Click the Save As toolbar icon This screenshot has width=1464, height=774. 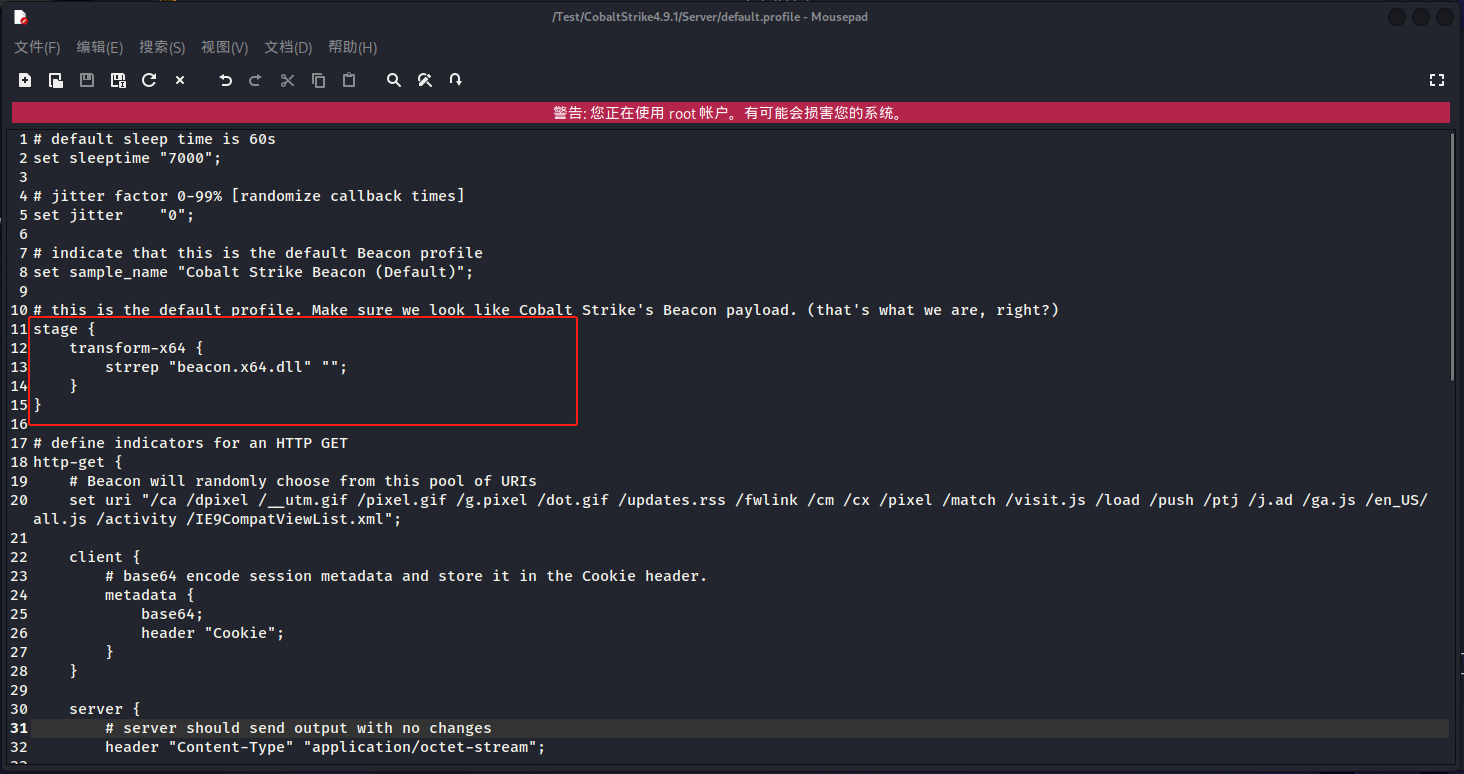[118, 80]
